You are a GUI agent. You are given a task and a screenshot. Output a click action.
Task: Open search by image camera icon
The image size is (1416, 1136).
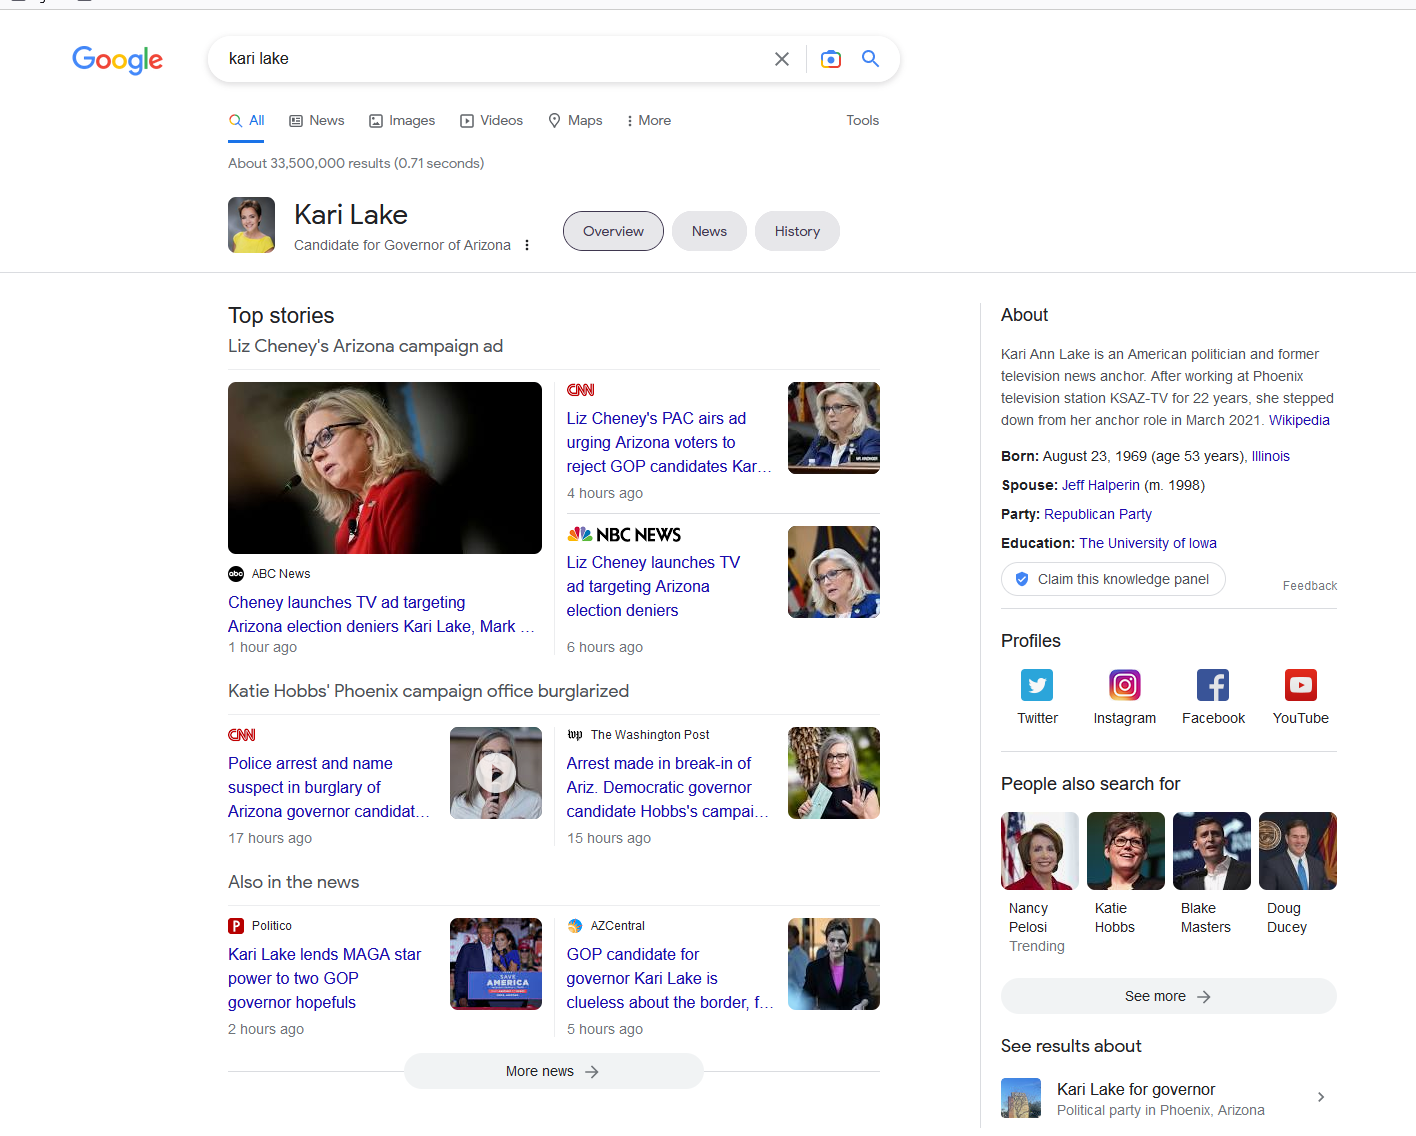pyautogui.click(x=830, y=59)
